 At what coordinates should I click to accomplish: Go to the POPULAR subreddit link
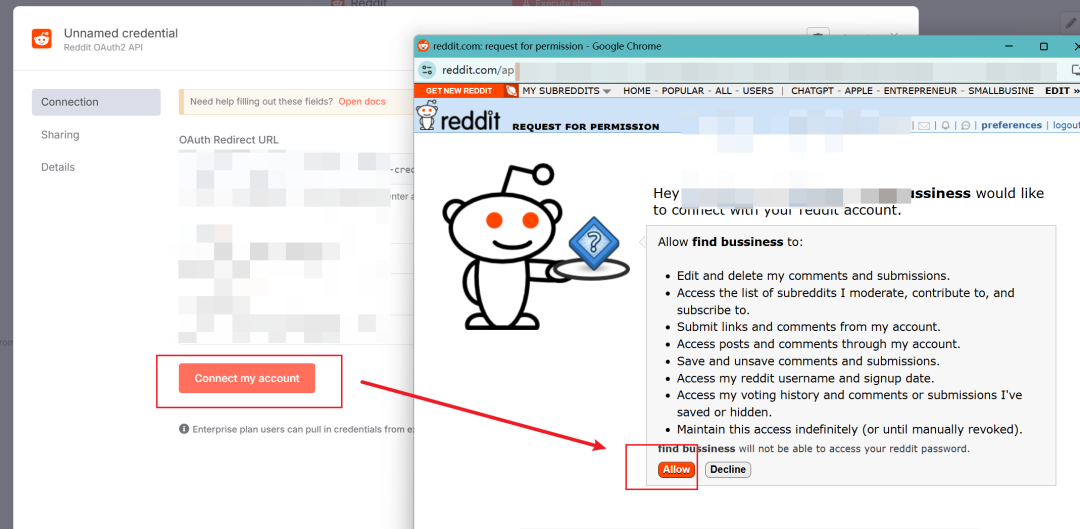click(x=683, y=91)
